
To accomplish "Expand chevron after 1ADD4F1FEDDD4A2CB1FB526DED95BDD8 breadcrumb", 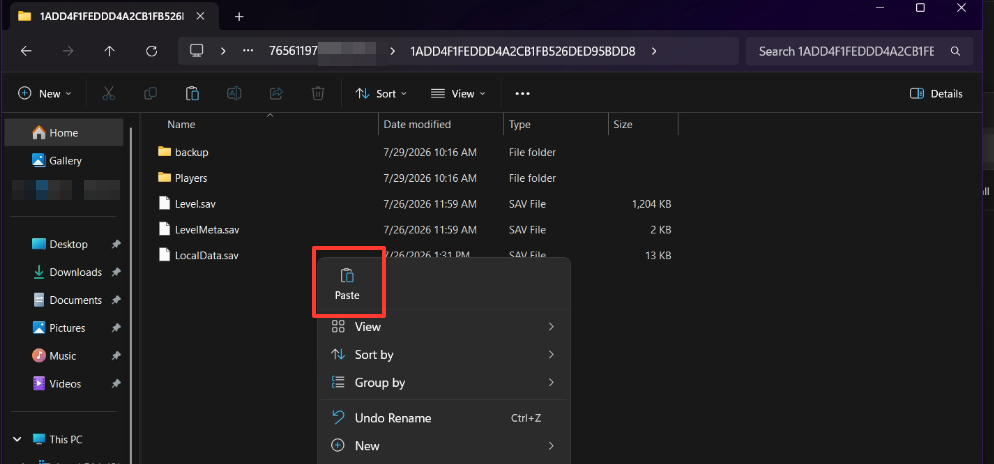I will coord(654,51).
